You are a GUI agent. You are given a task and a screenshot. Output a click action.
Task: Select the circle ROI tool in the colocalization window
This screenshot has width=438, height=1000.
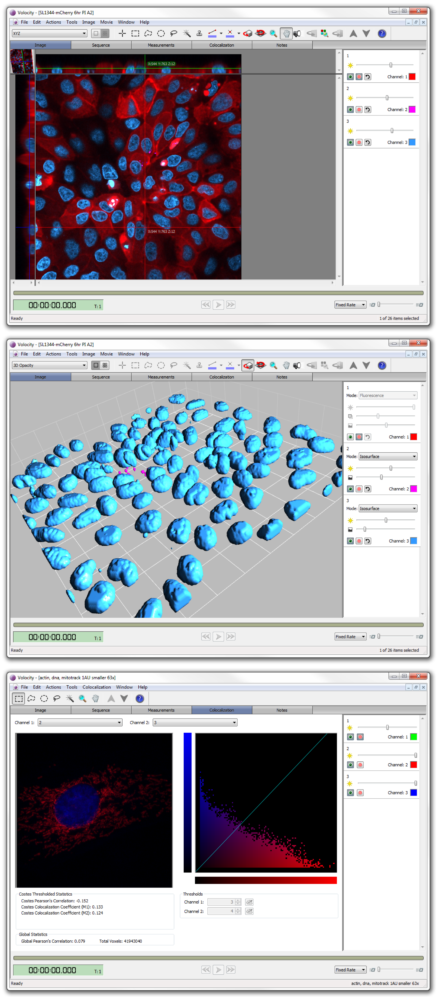tap(45, 698)
